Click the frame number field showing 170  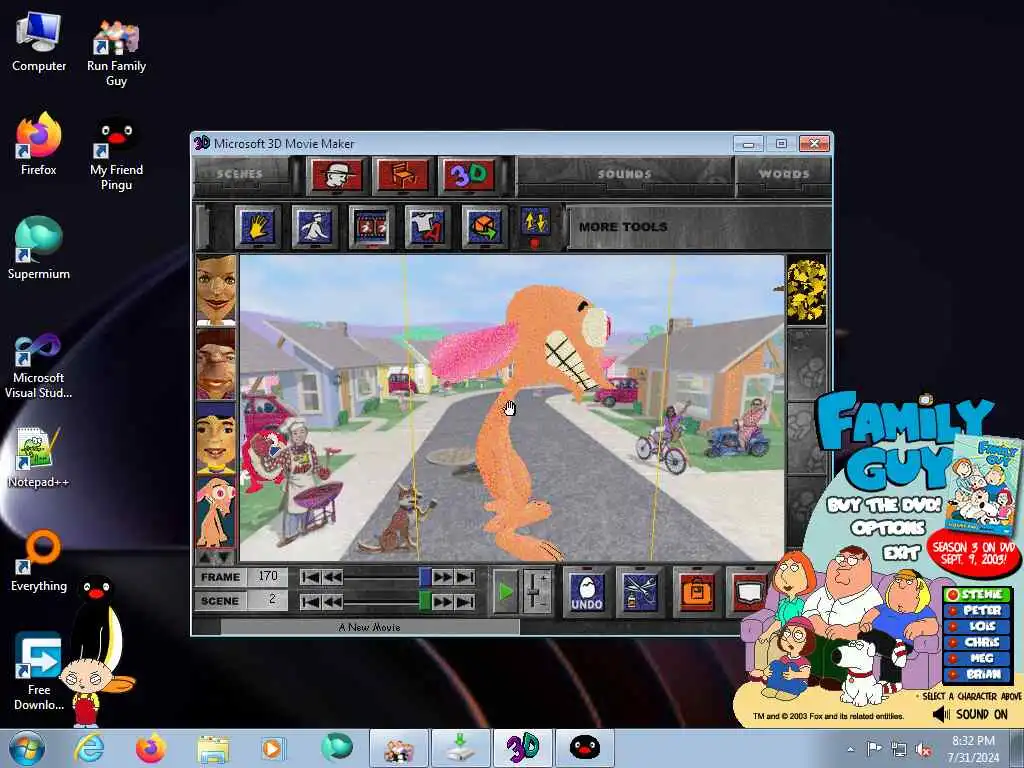268,577
